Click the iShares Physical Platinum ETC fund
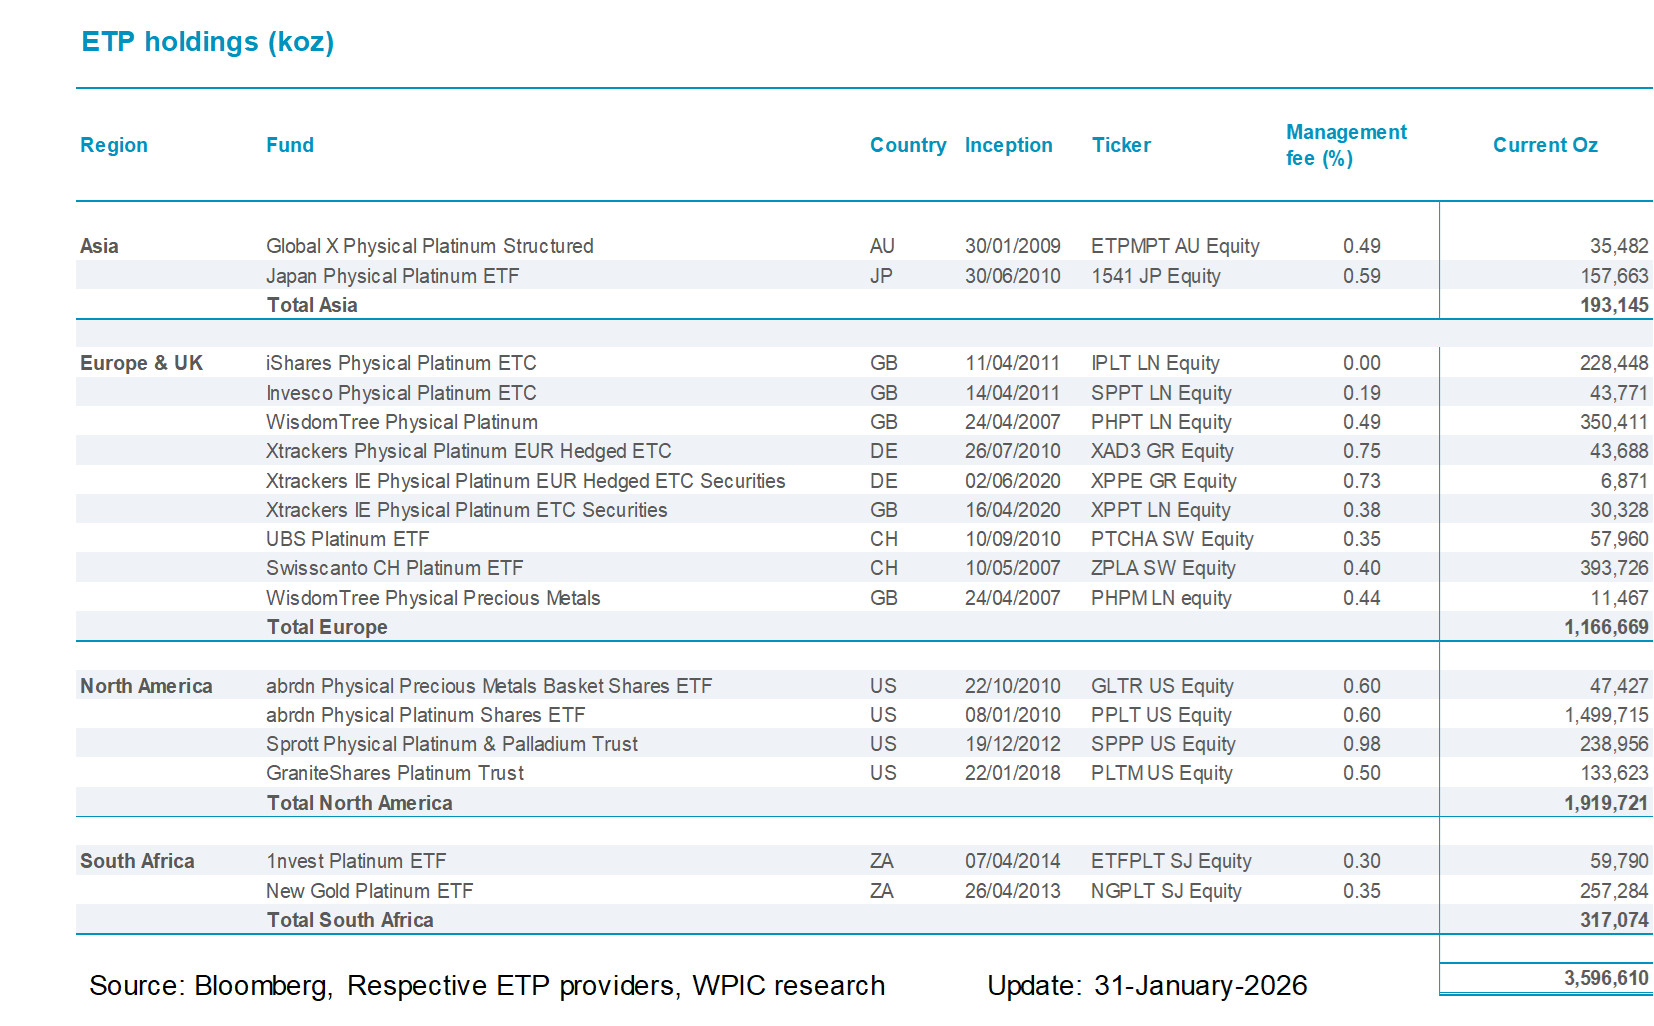Image resolution: width=1654 pixels, height=1026 pixels. (401, 363)
